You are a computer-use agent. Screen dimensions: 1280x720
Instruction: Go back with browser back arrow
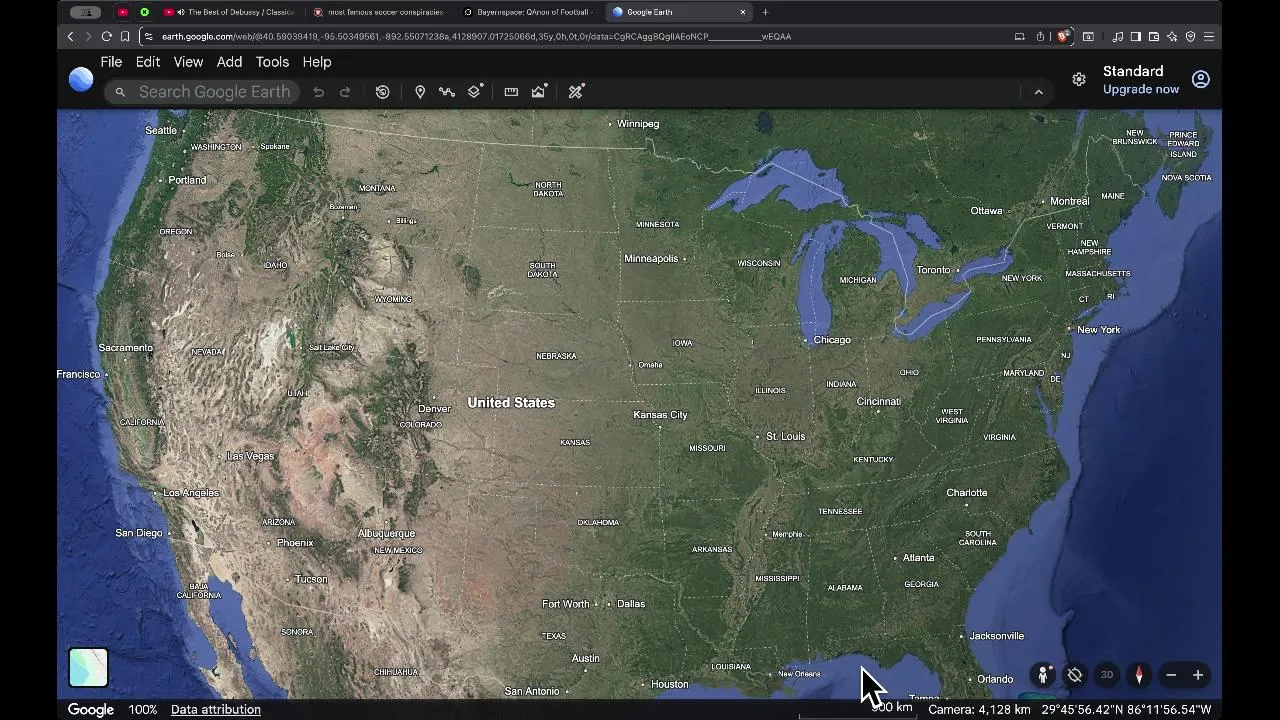[x=70, y=37]
